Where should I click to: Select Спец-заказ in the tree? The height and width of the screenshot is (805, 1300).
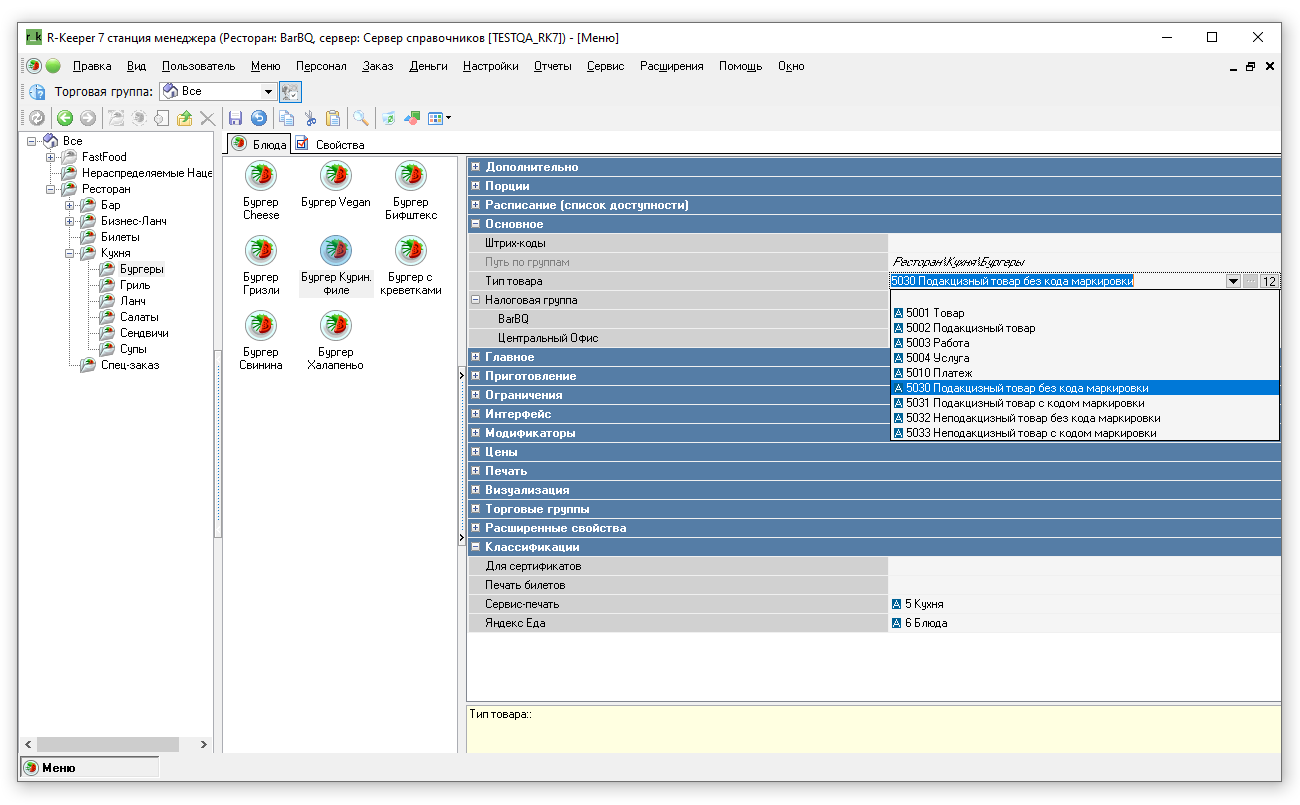(x=130, y=365)
